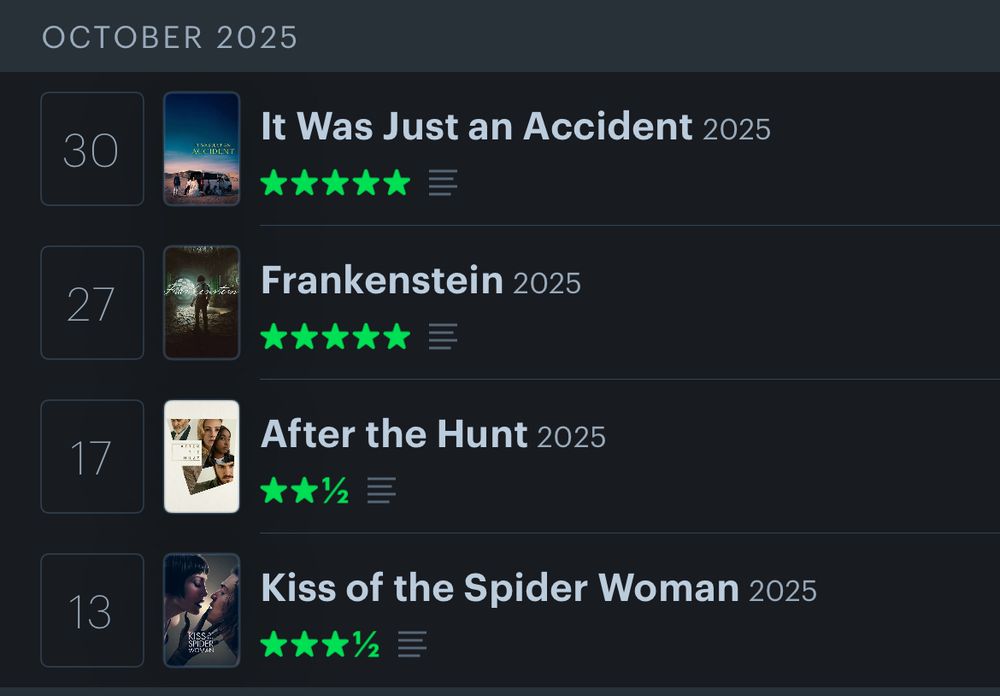1000x696 pixels.
Task: Click the five-star rating under It Was Just an Accident
Action: (335, 182)
